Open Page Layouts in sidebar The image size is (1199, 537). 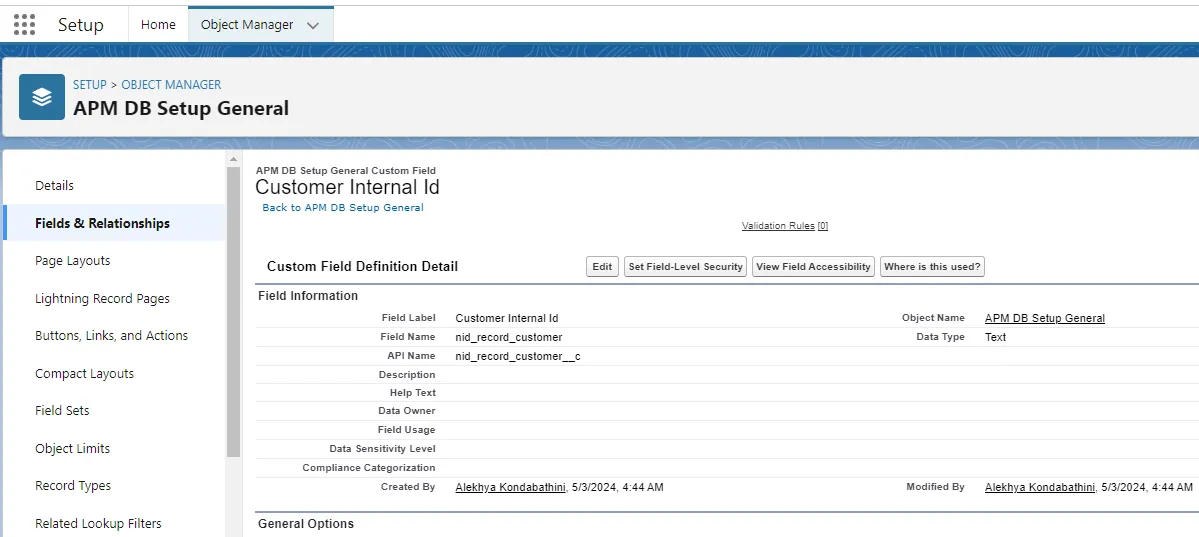click(x=73, y=261)
